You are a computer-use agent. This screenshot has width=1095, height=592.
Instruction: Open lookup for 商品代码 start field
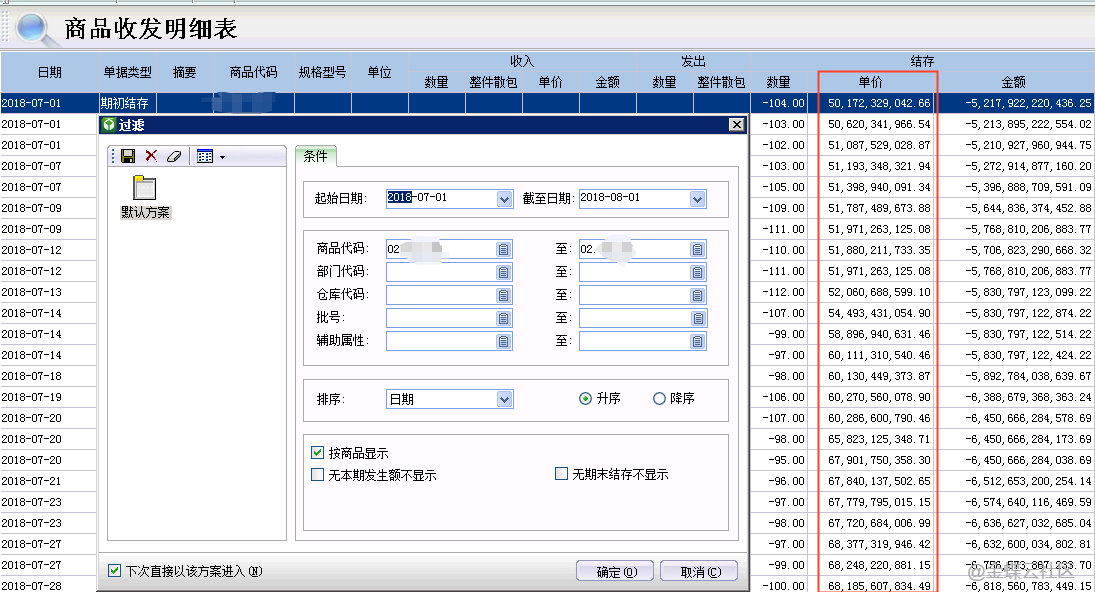pos(504,249)
